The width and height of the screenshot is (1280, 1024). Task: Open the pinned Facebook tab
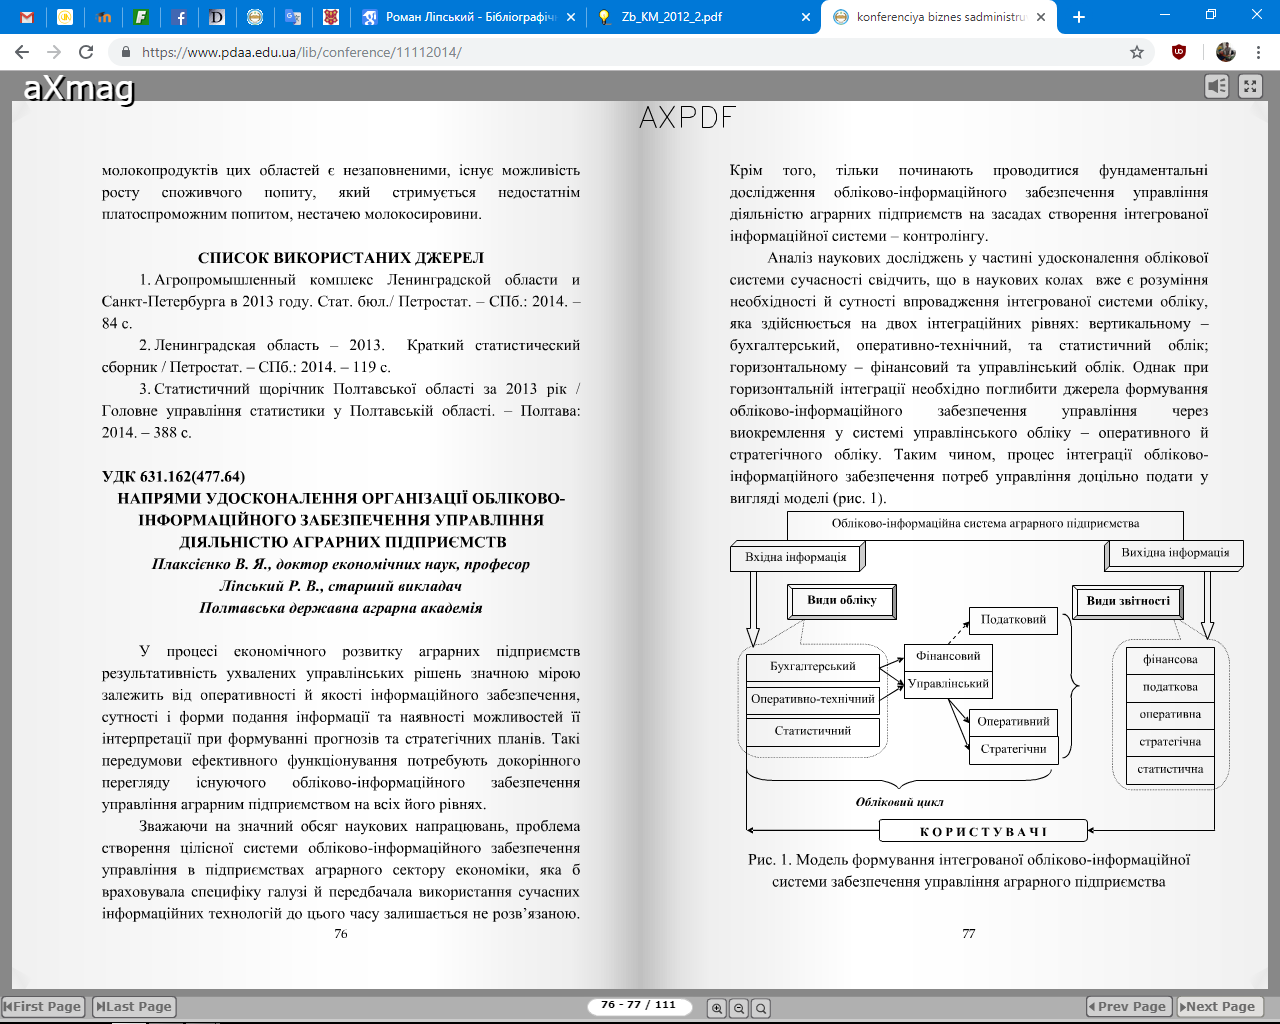pos(180,17)
